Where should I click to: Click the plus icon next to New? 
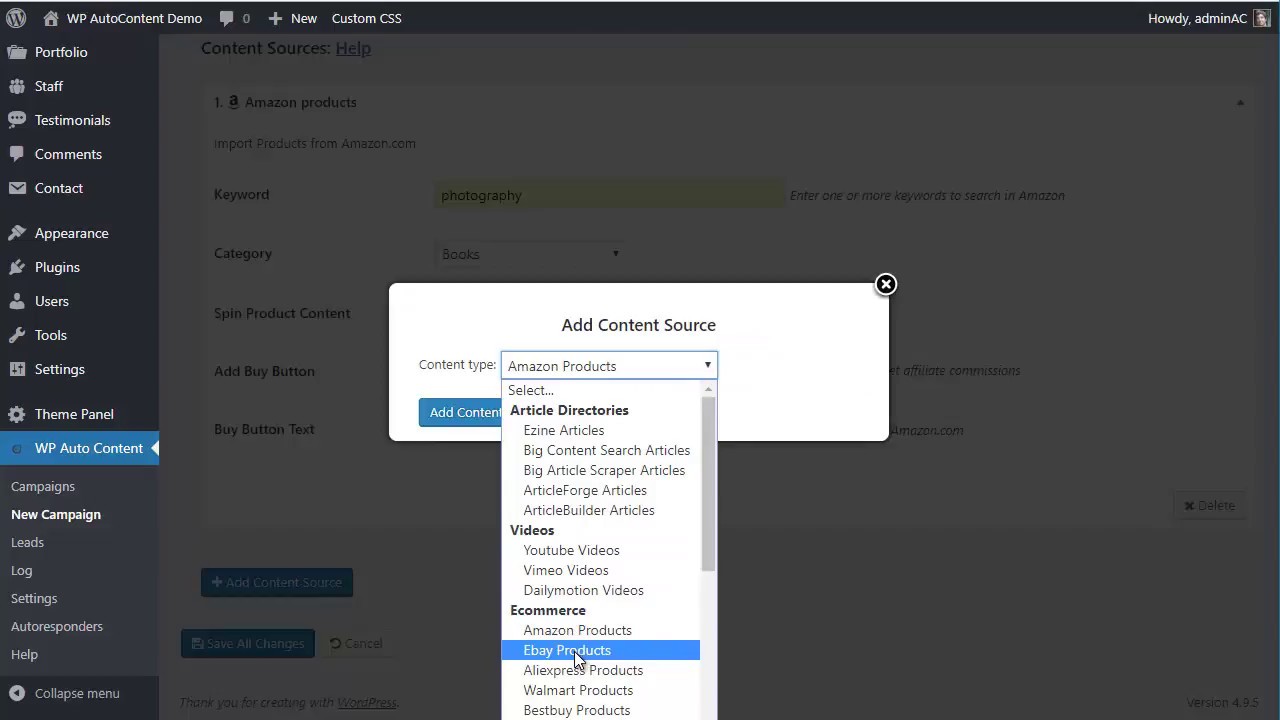coord(275,18)
